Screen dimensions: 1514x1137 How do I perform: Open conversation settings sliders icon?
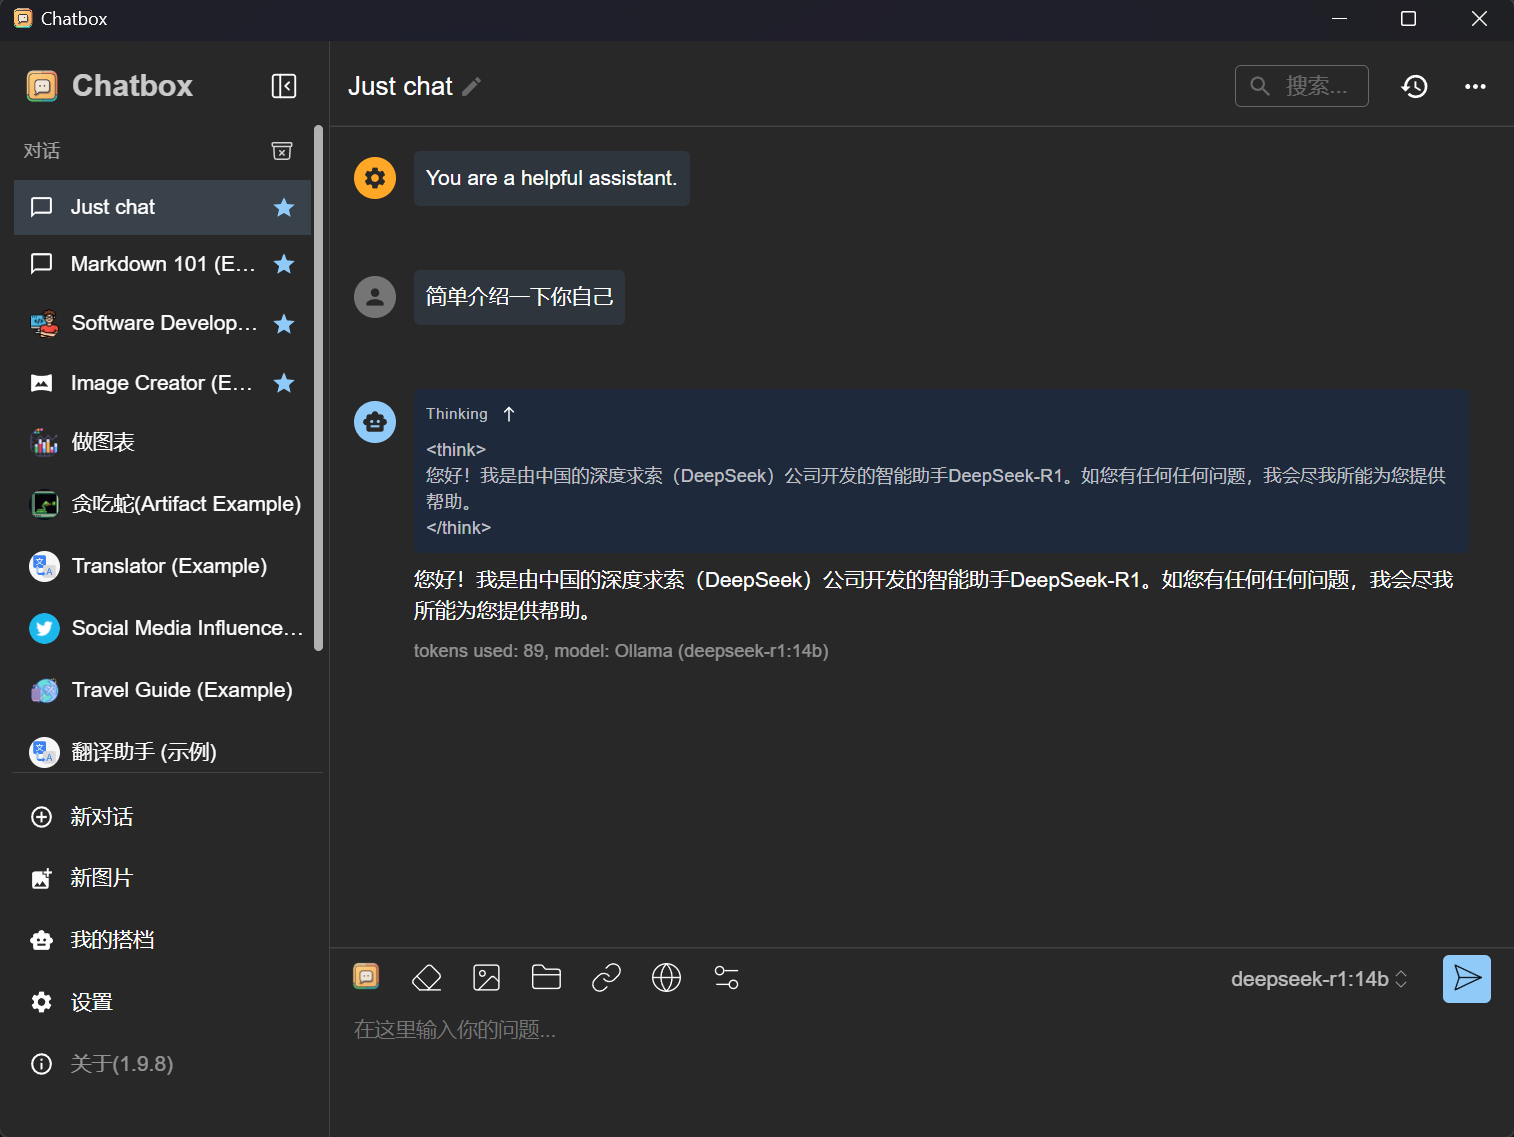[x=727, y=977]
